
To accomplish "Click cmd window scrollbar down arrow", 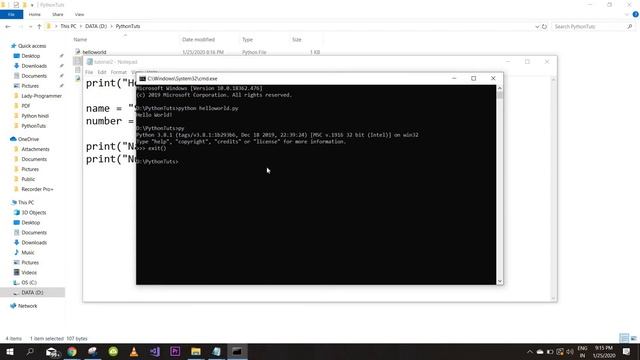I will (x=500, y=281).
